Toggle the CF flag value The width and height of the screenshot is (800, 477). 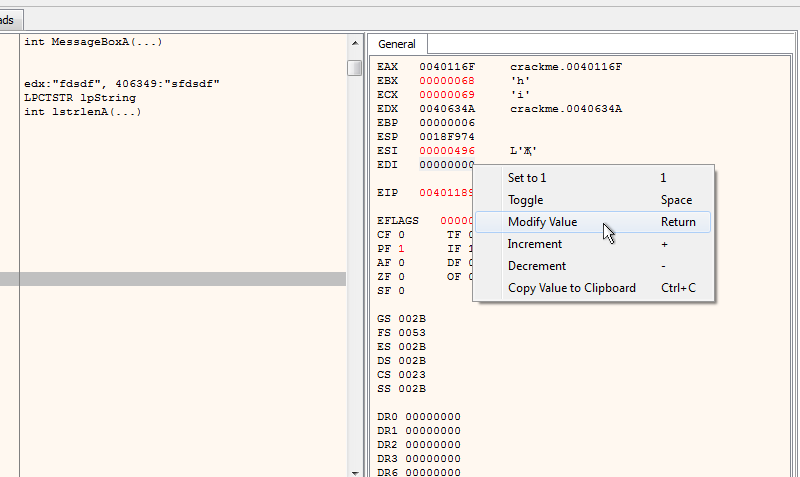click(x=401, y=235)
